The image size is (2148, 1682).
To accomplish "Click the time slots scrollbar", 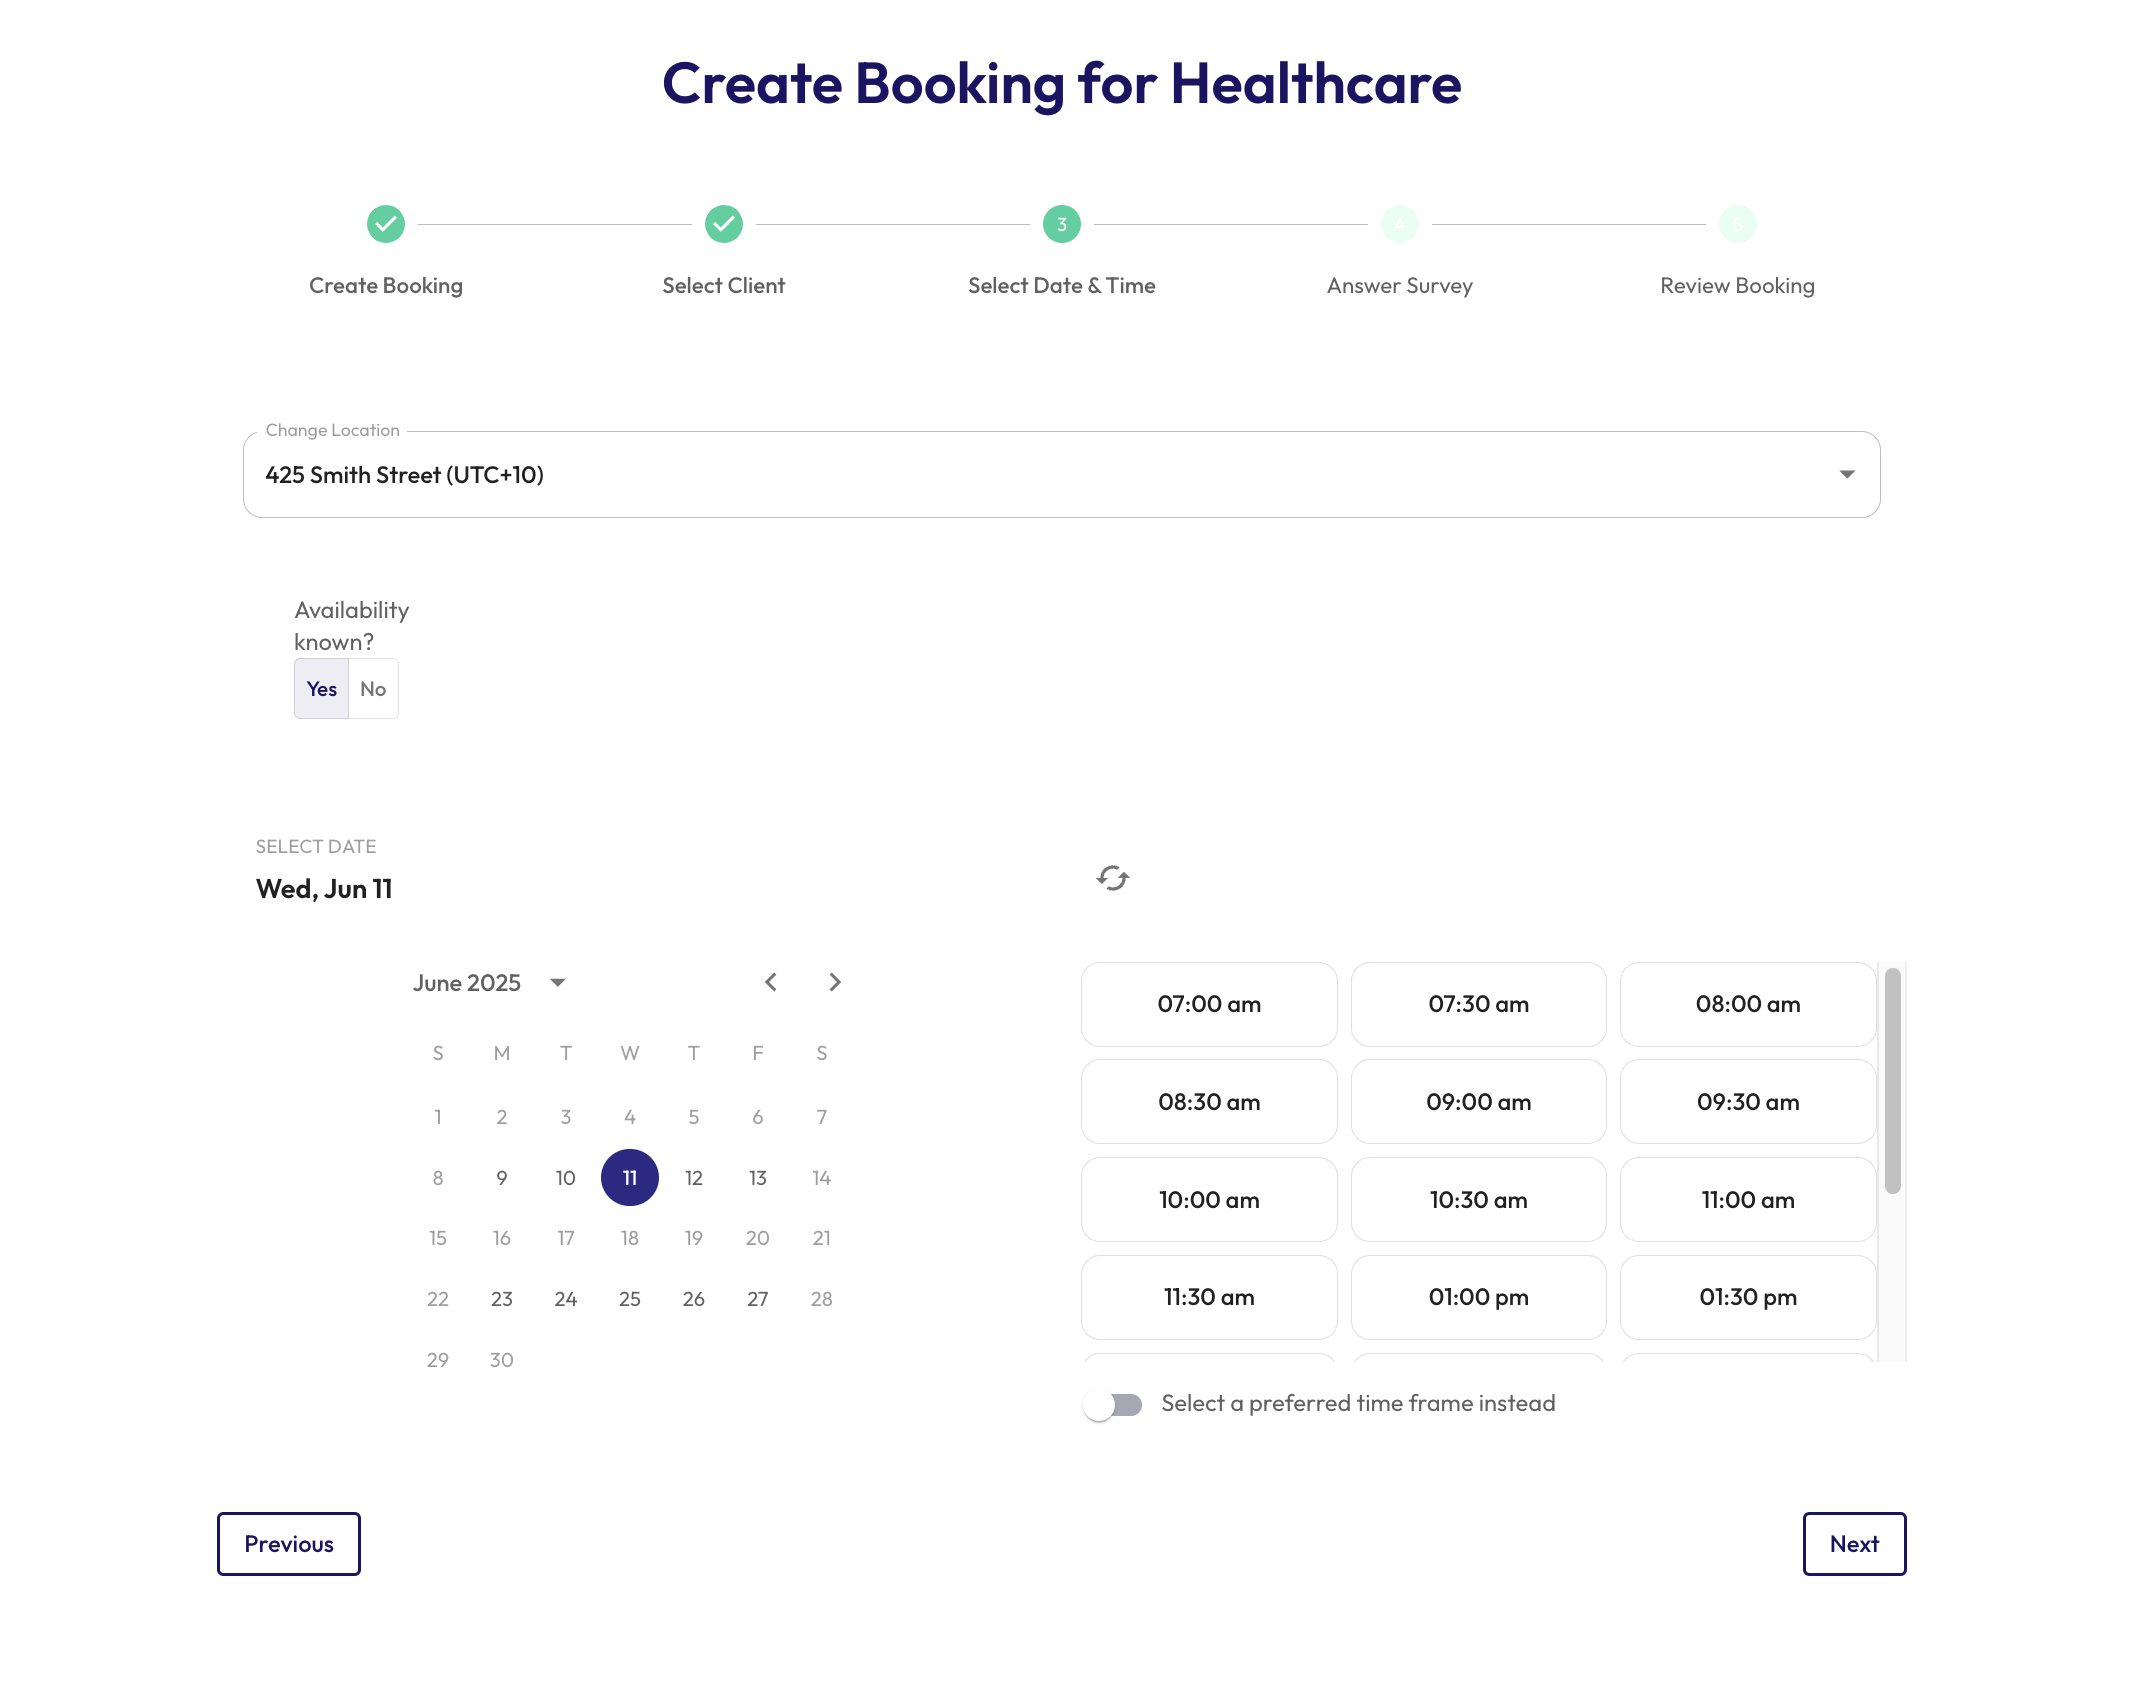I will click(1892, 1080).
